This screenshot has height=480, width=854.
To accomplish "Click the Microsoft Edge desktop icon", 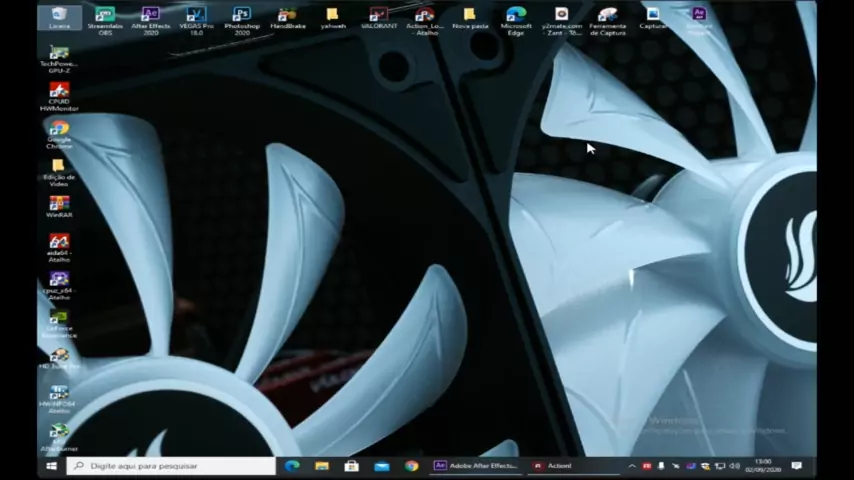I will 516,17.
